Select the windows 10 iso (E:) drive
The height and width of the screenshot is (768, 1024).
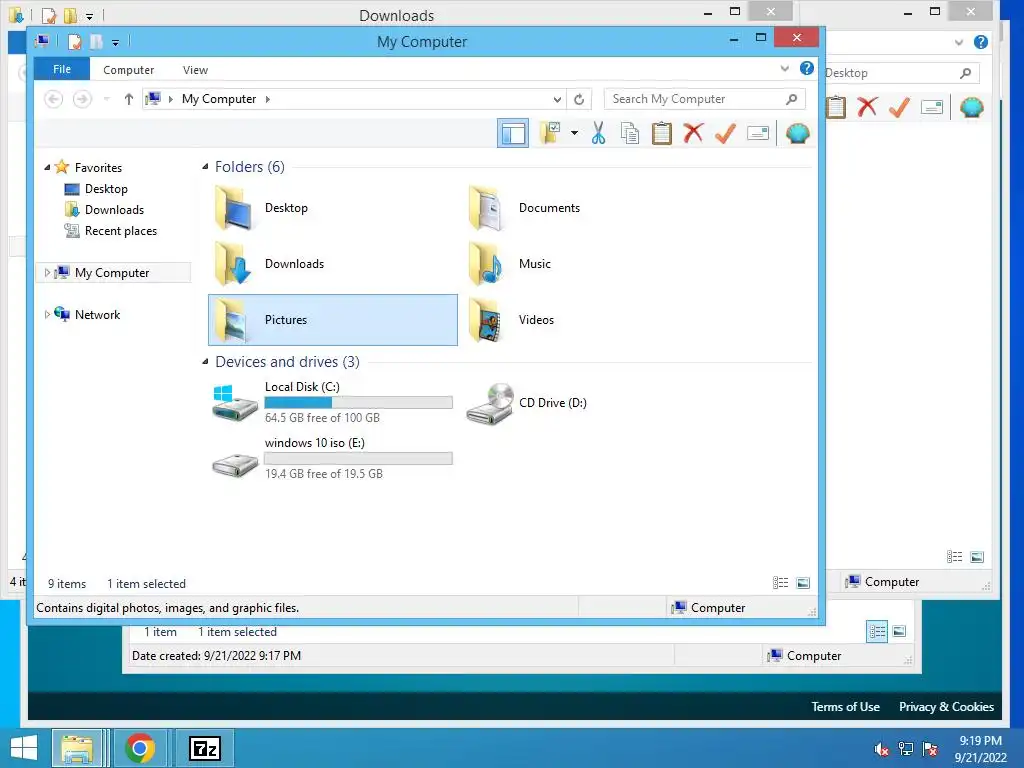(333, 458)
